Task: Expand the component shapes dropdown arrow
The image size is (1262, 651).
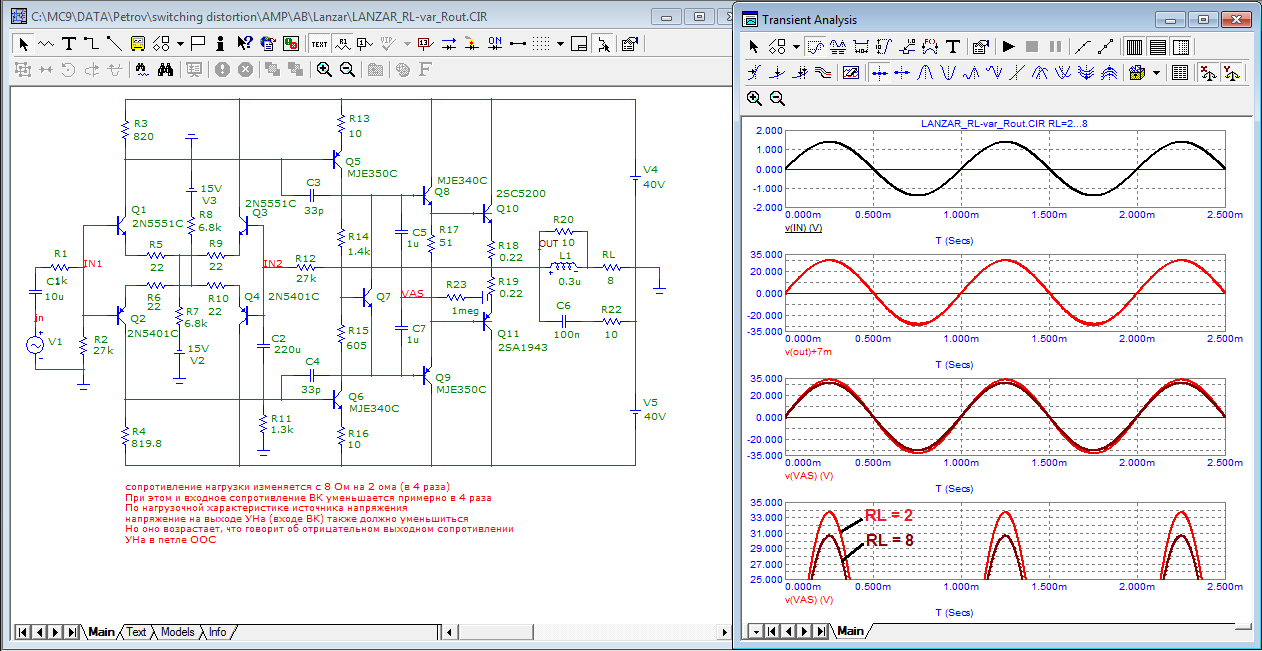Action: pos(180,44)
